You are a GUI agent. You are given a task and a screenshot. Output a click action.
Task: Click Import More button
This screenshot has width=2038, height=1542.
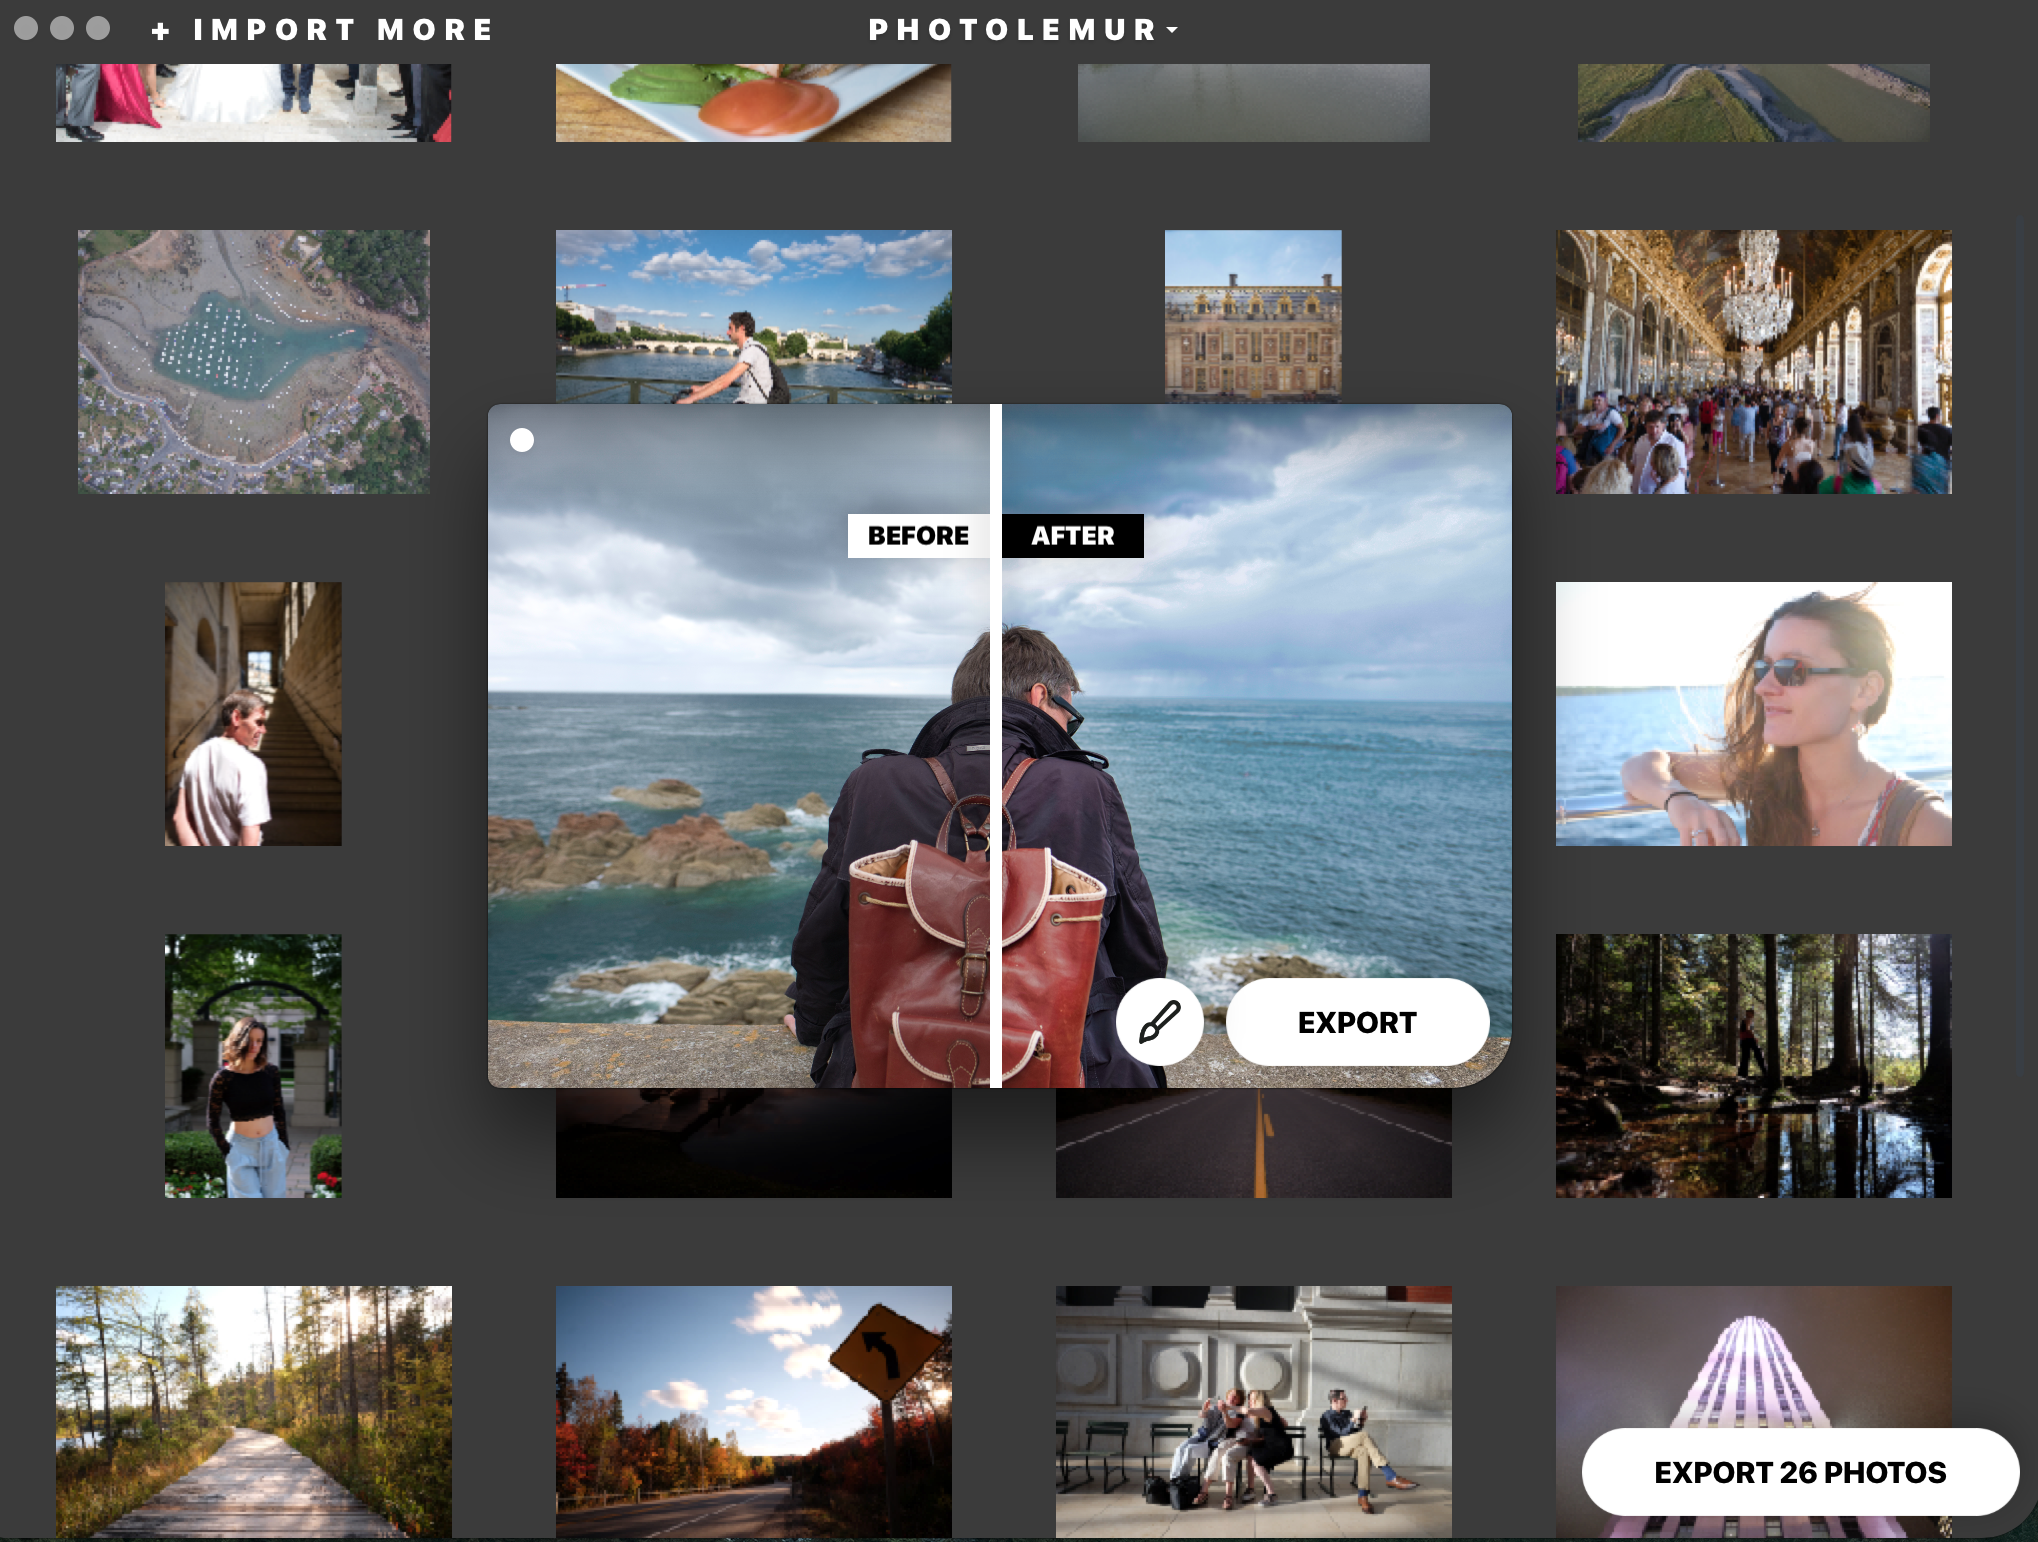[x=322, y=30]
